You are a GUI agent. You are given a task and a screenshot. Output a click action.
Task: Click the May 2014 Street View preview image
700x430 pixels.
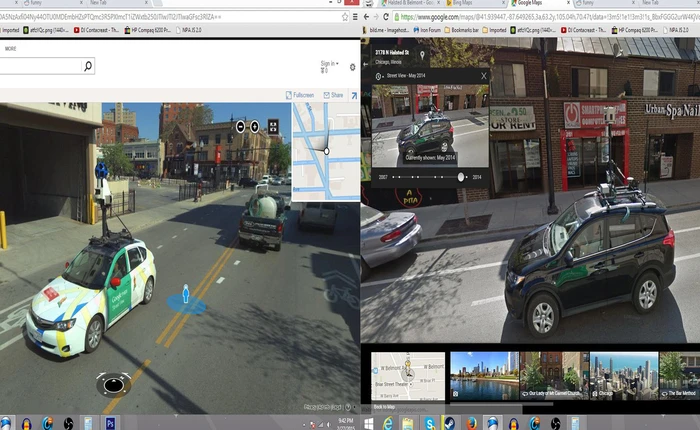point(430,125)
